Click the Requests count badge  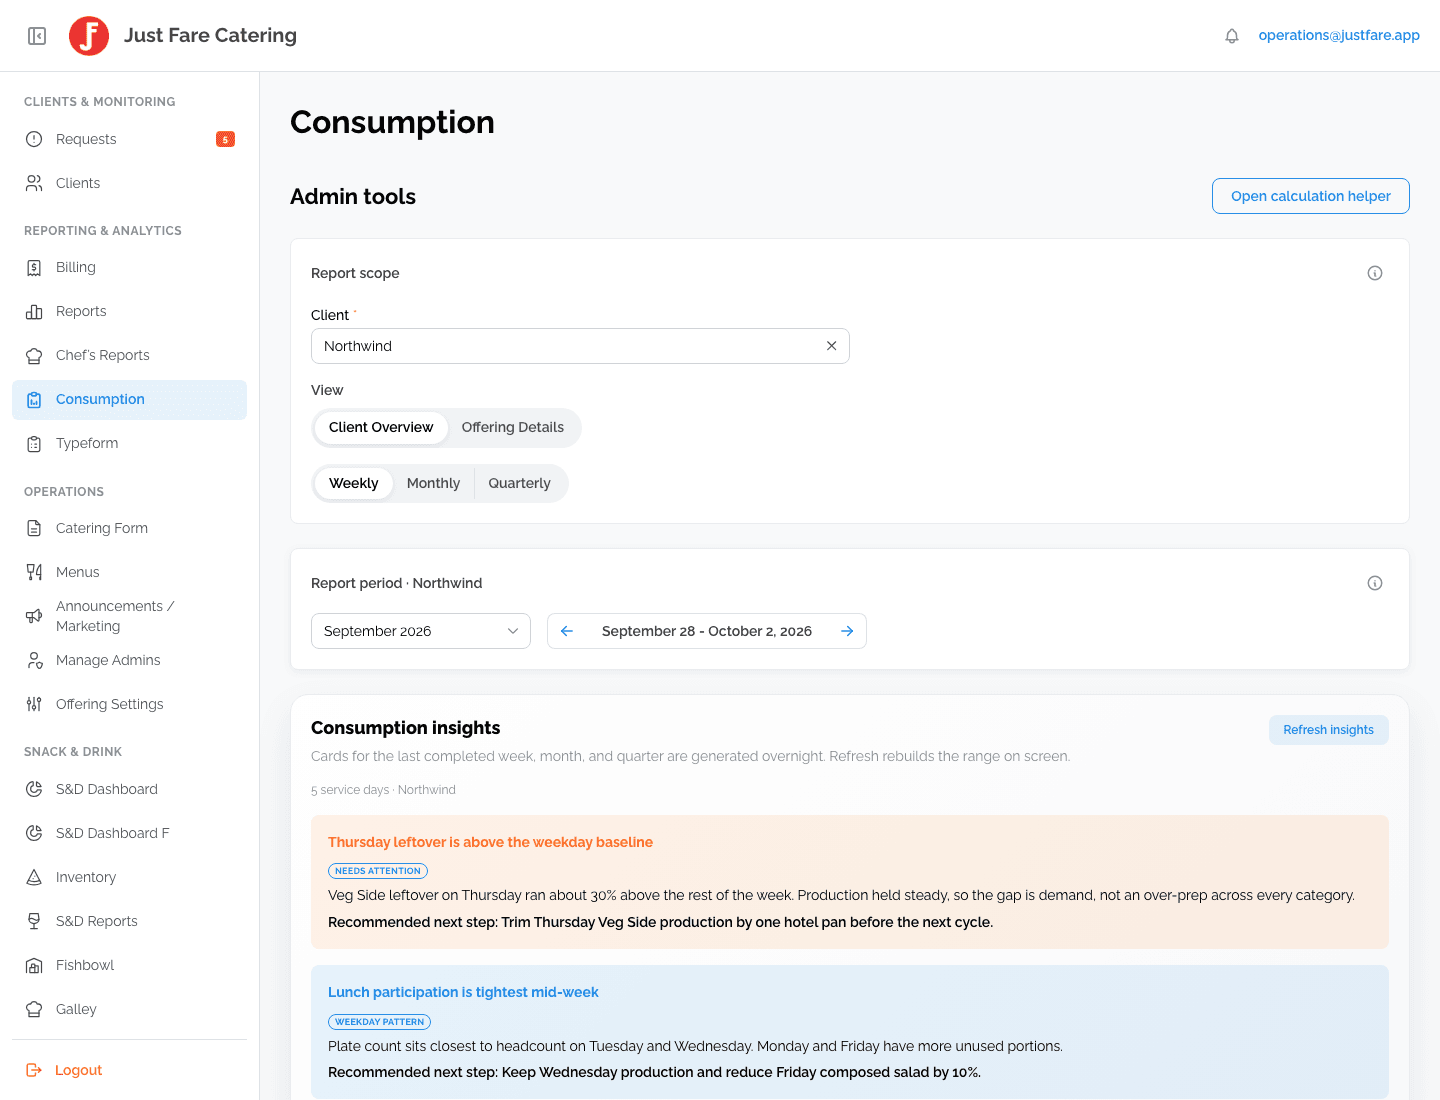226,139
